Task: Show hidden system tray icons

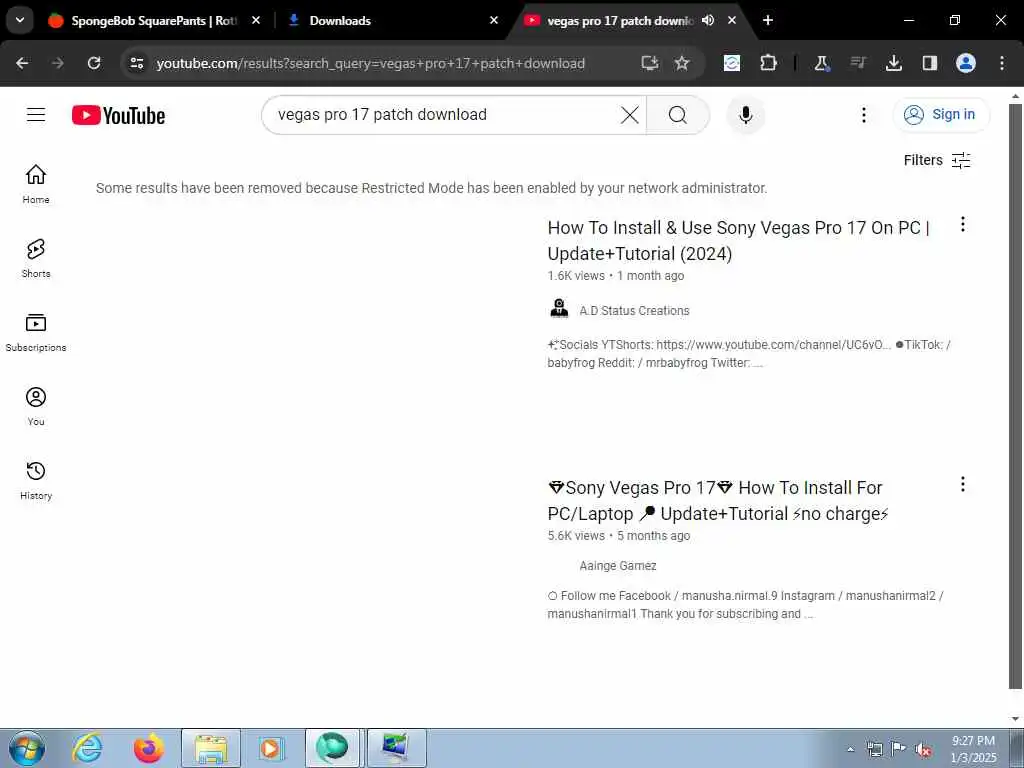Action: 850,749
